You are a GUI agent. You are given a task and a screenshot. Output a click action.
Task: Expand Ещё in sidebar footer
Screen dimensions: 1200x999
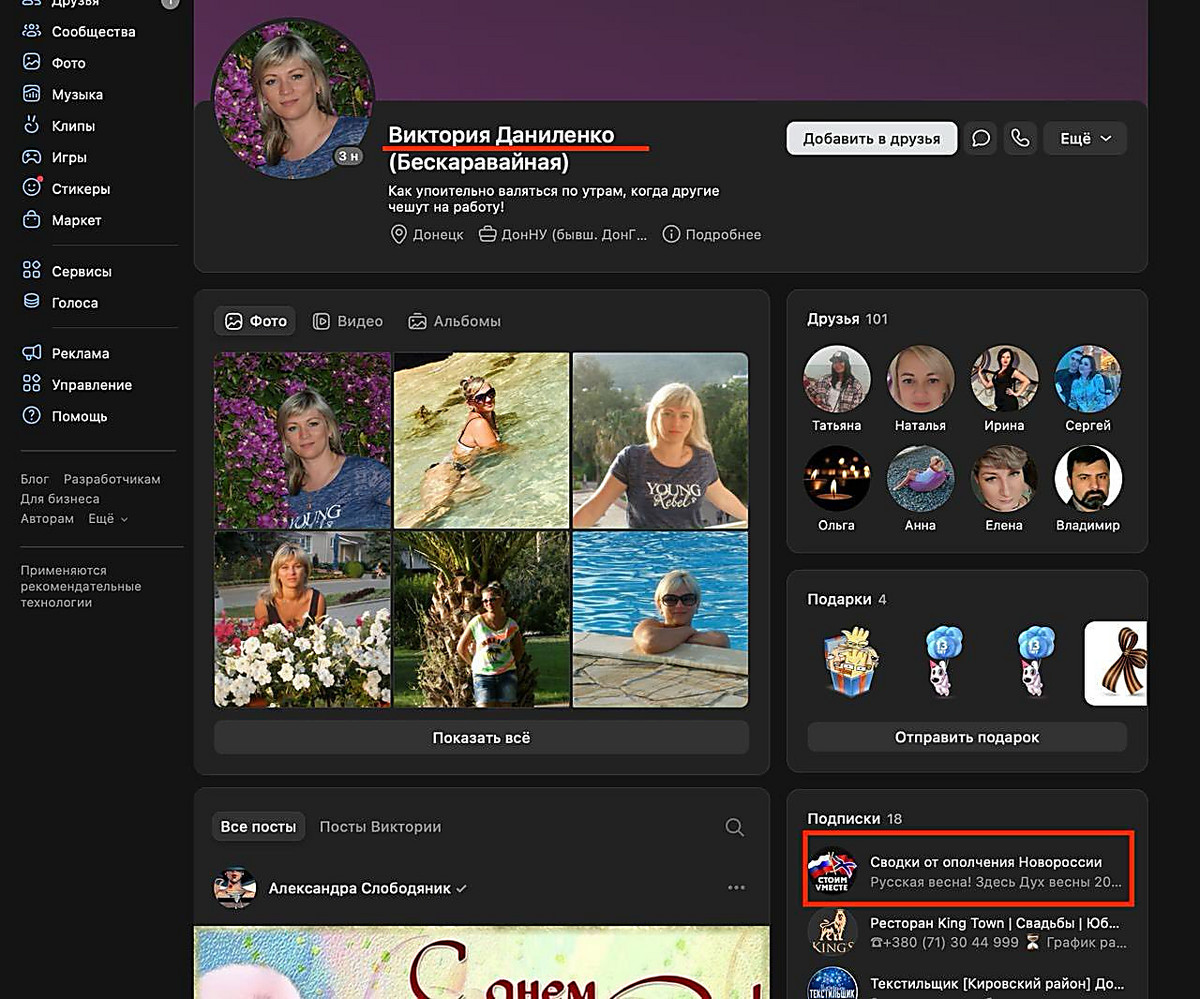[x=108, y=519]
